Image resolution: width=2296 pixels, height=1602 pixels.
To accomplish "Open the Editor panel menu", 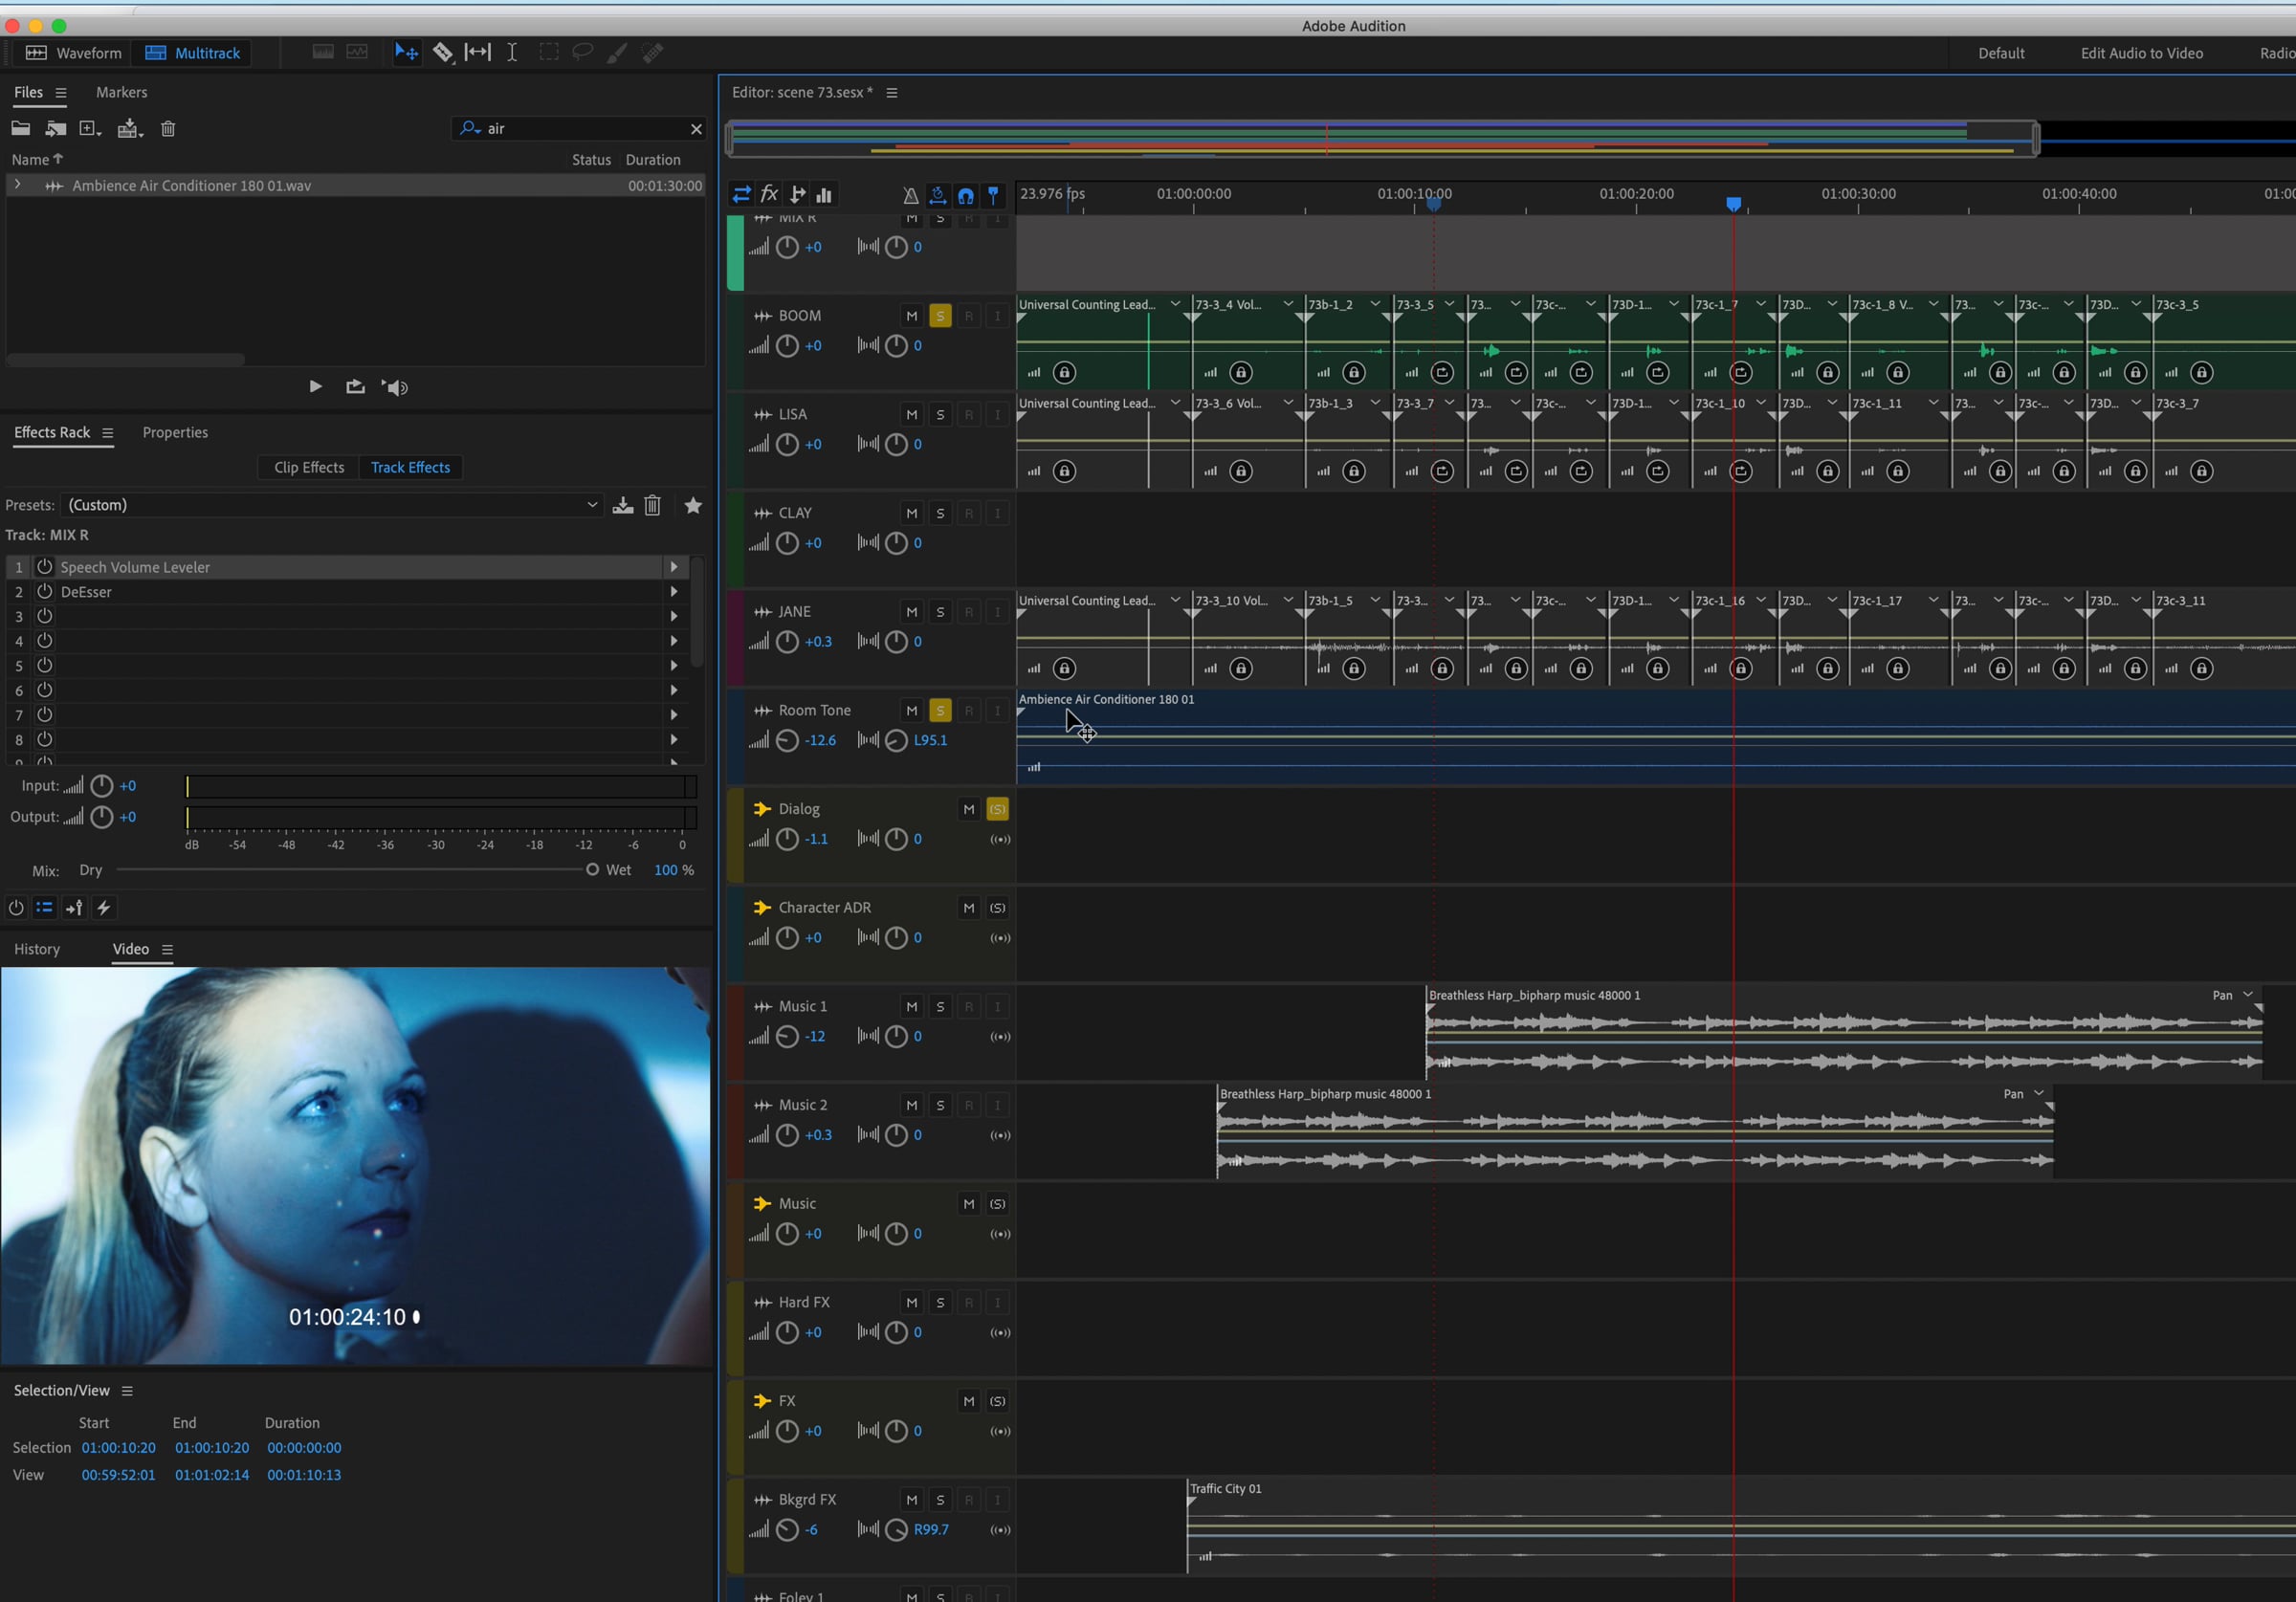I will [x=892, y=93].
